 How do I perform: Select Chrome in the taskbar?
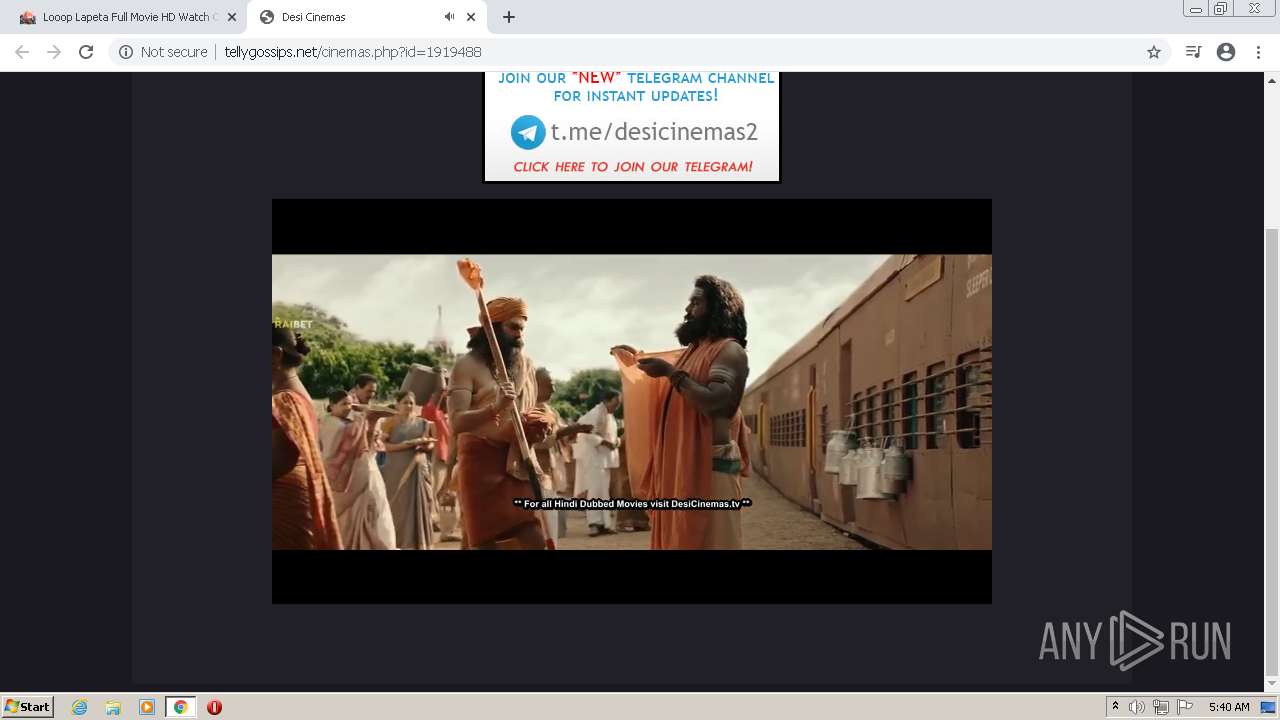pos(181,707)
